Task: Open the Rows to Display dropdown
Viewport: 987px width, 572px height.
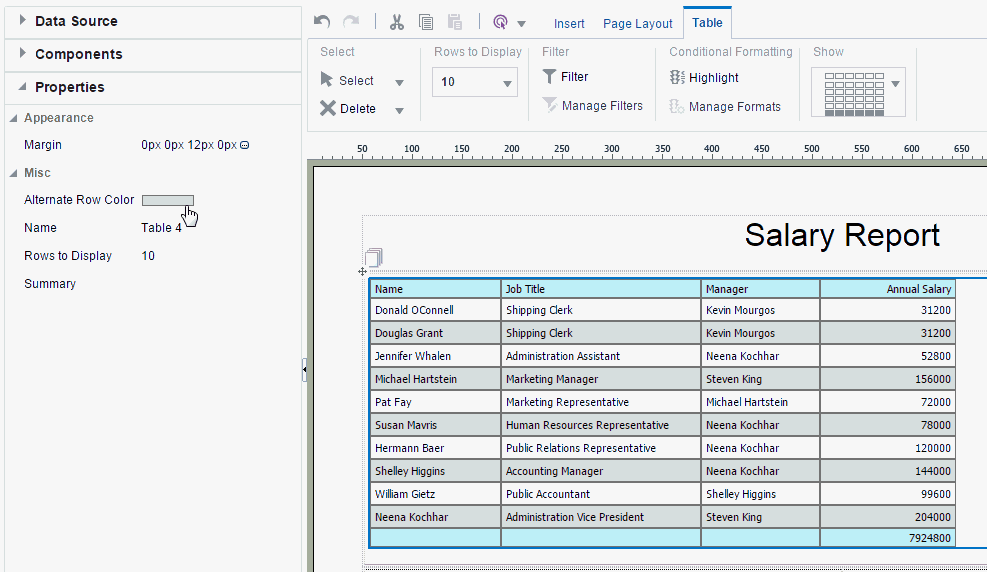Action: pyautogui.click(x=507, y=82)
